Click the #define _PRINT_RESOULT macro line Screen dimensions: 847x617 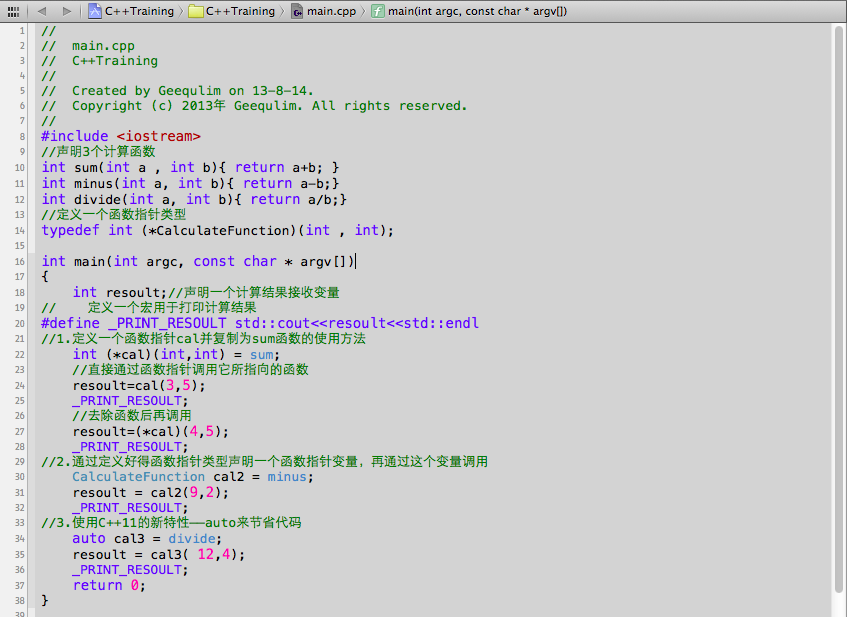point(260,323)
